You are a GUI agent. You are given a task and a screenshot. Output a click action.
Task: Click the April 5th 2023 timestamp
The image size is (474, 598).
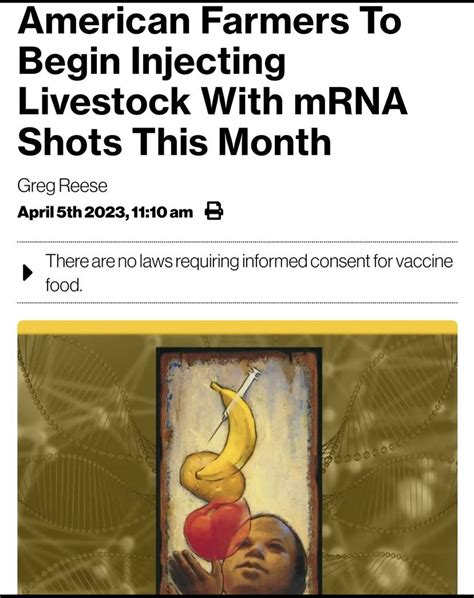tap(105, 212)
